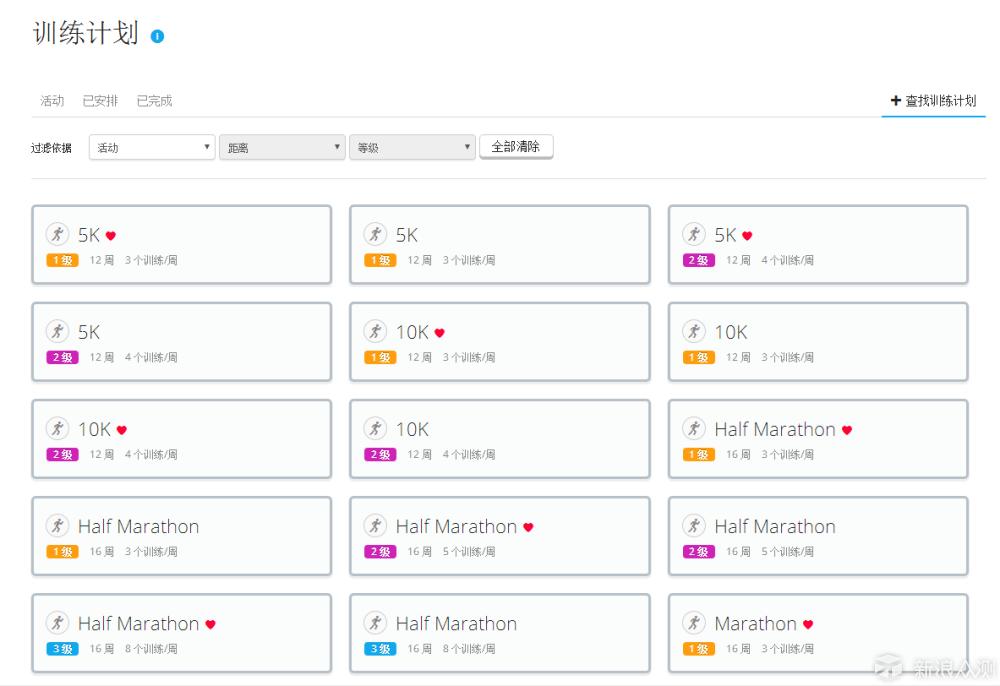Viewport: 1000px width, 686px height.
Task: Open the 活动 filter dropdown
Action: coord(152,146)
